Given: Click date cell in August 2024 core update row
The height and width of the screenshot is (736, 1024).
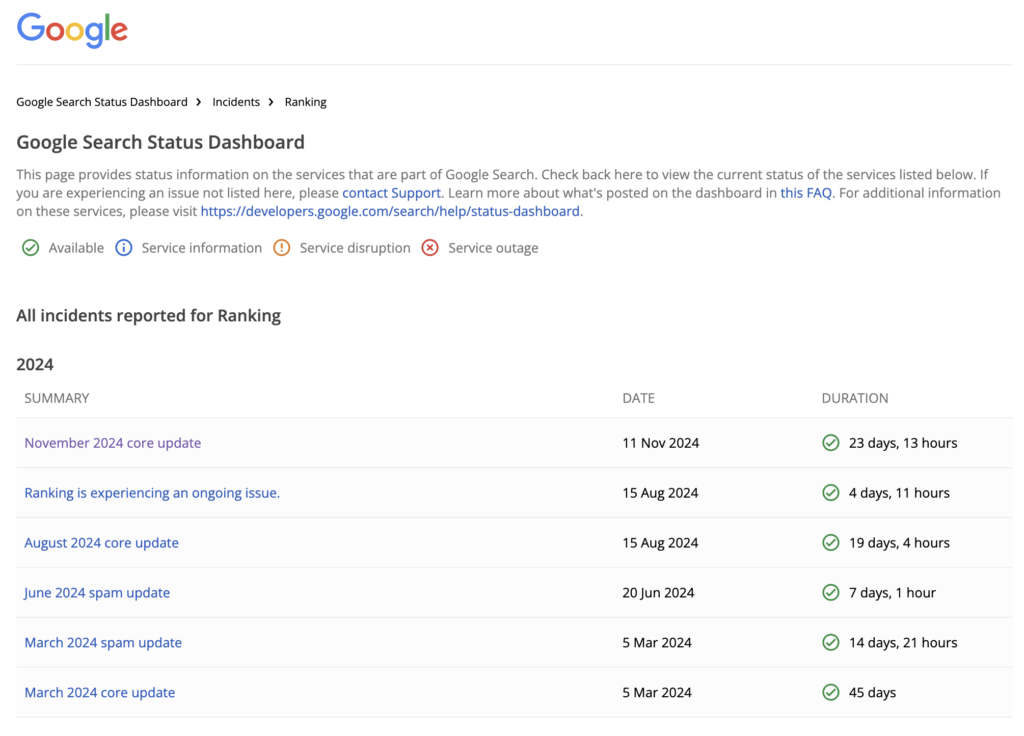Looking at the screenshot, I should point(660,543).
